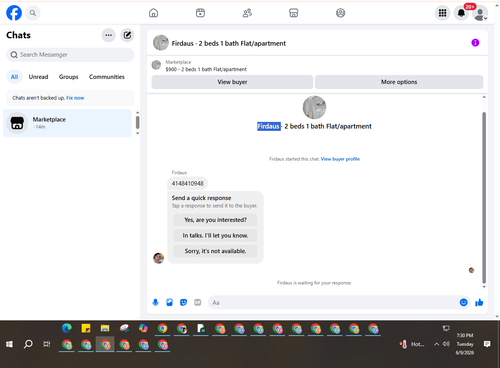Screen dimensions: 500x368
Task: Open Chats options three-dot menu
Action: [109, 35]
